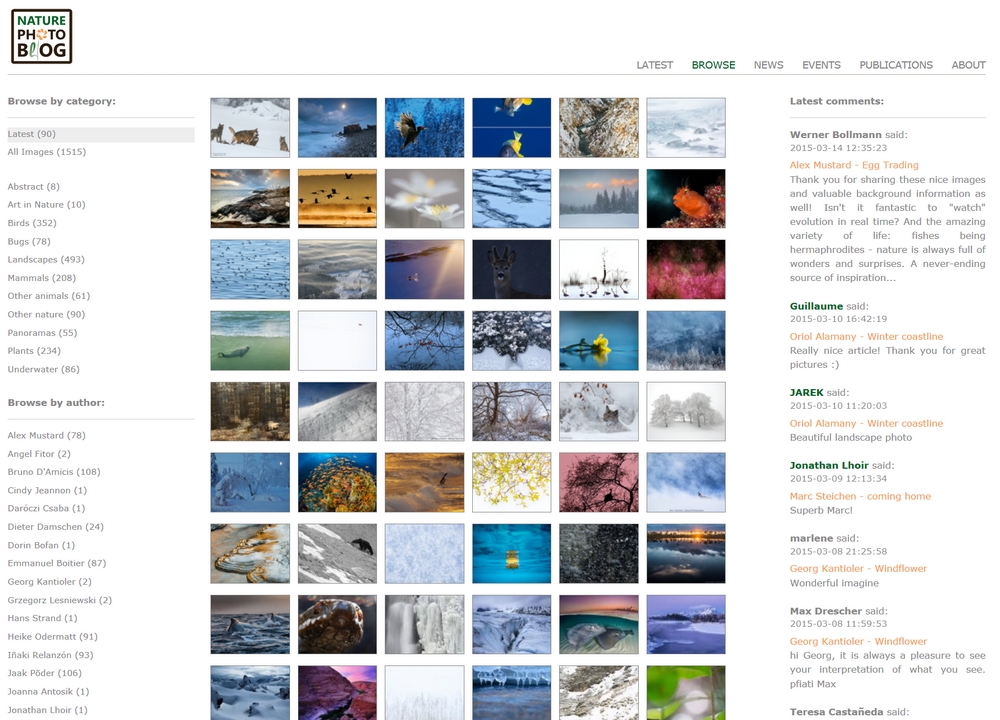Image resolution: width=1000 pixels, height=720 pixels.
Task: Open the purple canyon rocks thumbnail
Action: [337, 693]
